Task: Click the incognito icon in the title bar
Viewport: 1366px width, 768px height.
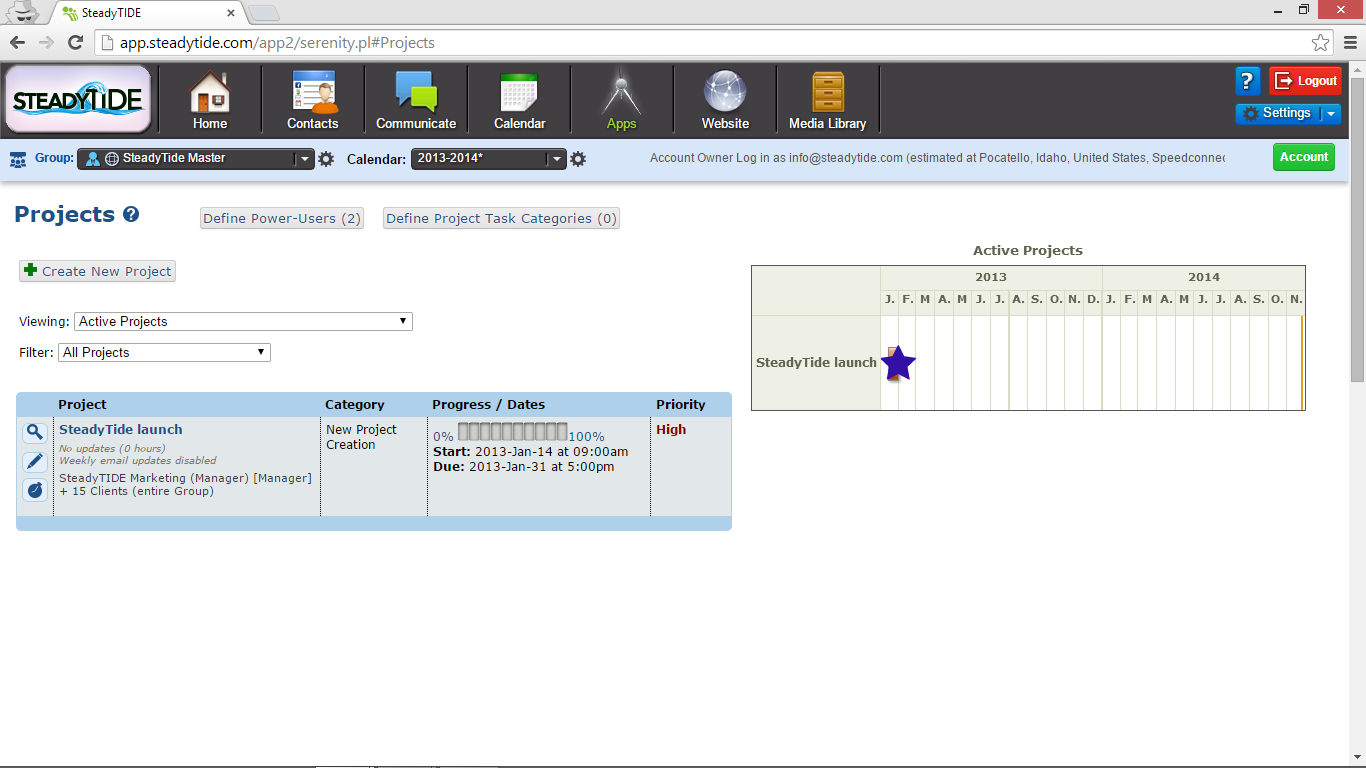Action: [x=24, y=12]
